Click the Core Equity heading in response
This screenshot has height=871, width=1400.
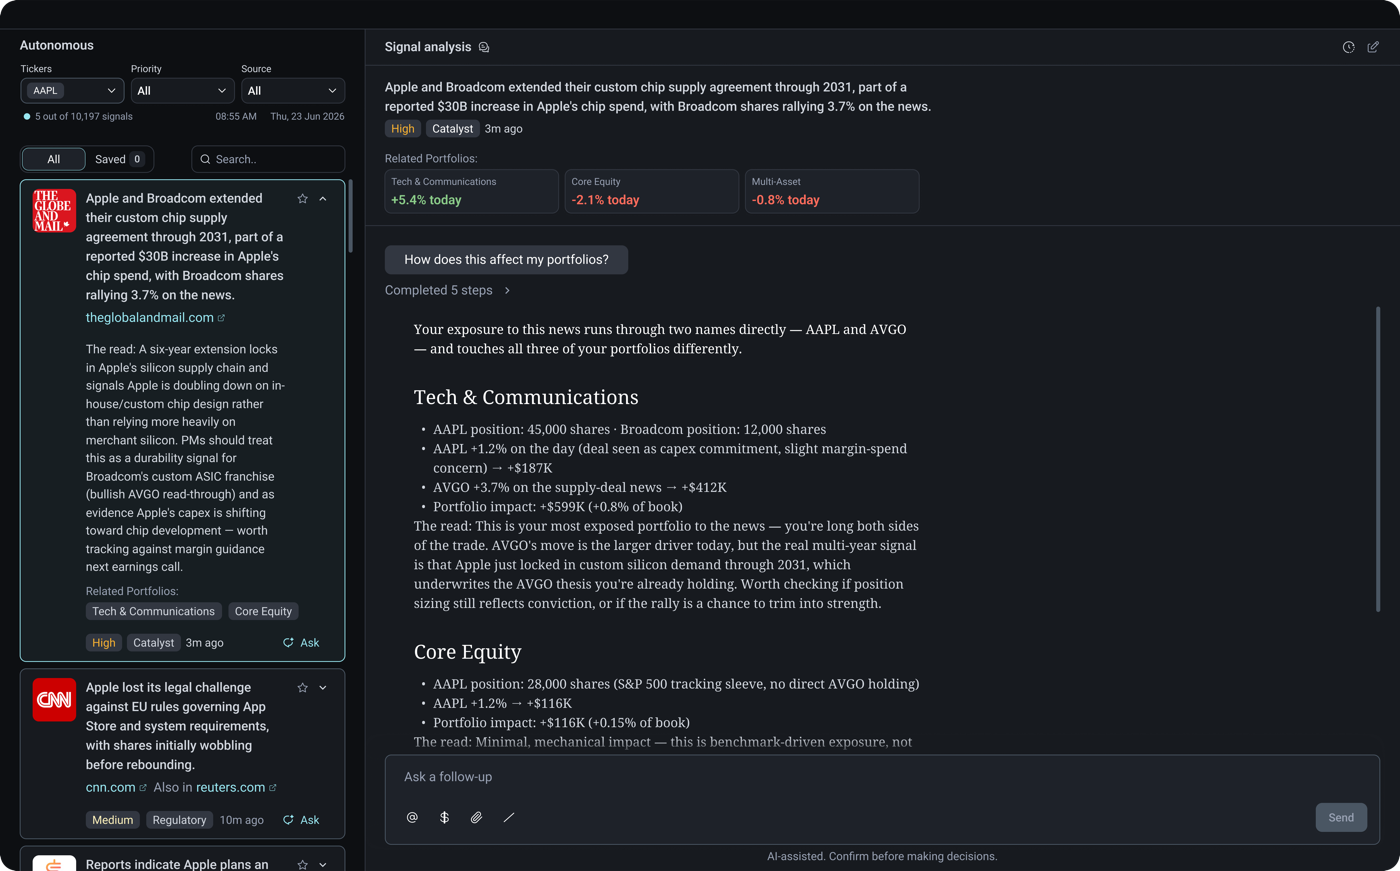pos(468,651)
